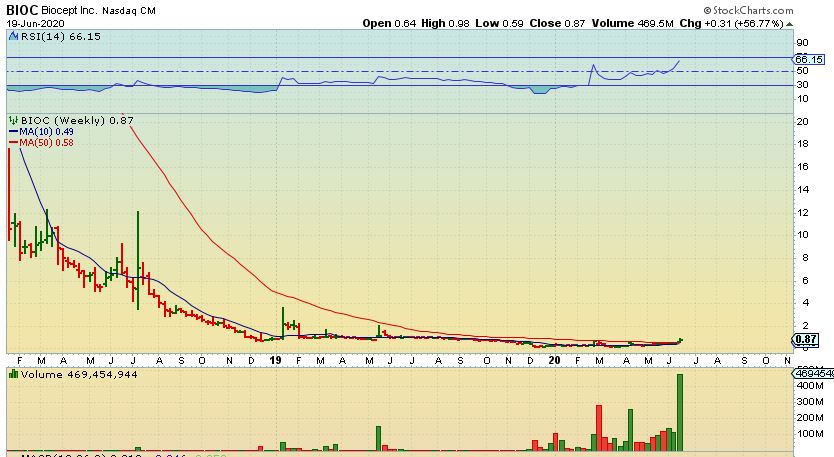Click the 100M mark on the volume axis
Screen dimensions: 834x457
pos(810,434)
